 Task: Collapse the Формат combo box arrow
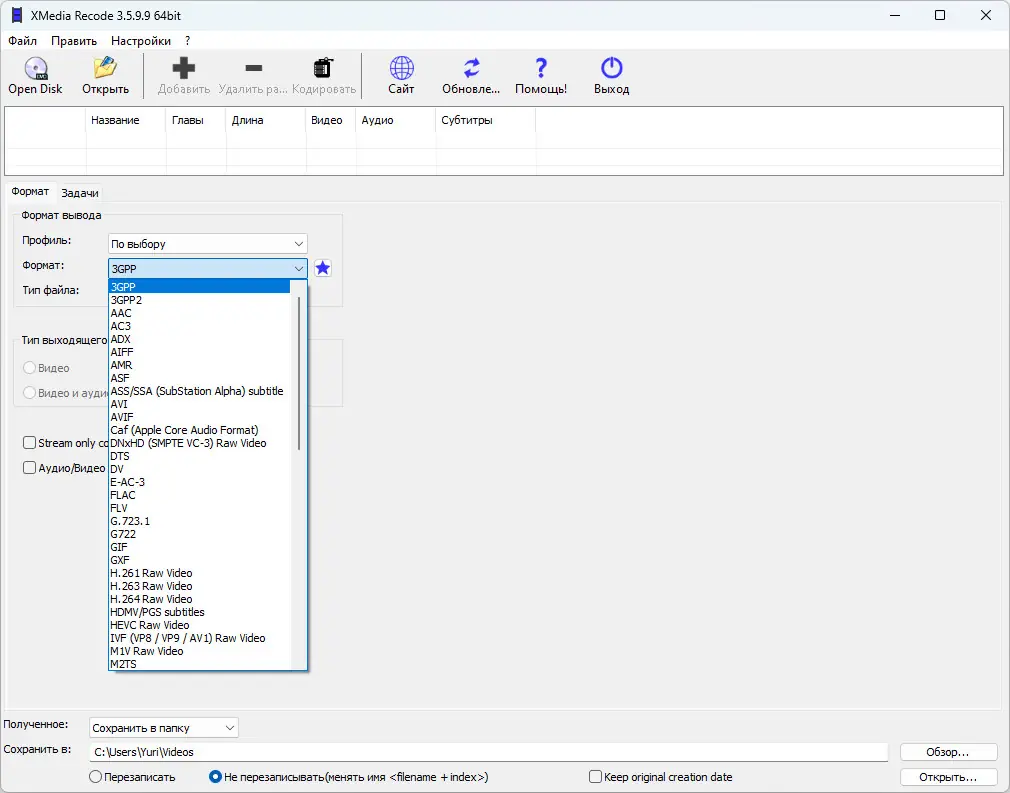tap(299, 269)
